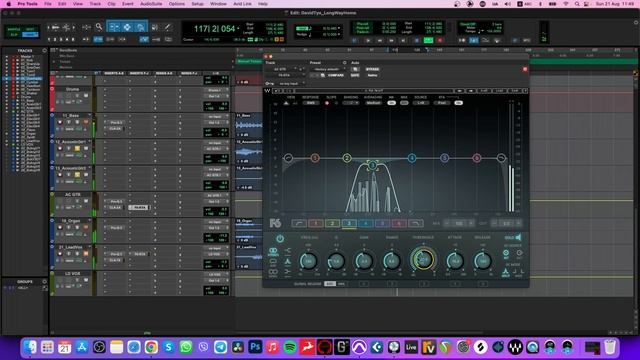This screenshot has width=640, height=360.
Task: Open the AVERAGING Medium dropdown
Action: (x=373, y=103)
